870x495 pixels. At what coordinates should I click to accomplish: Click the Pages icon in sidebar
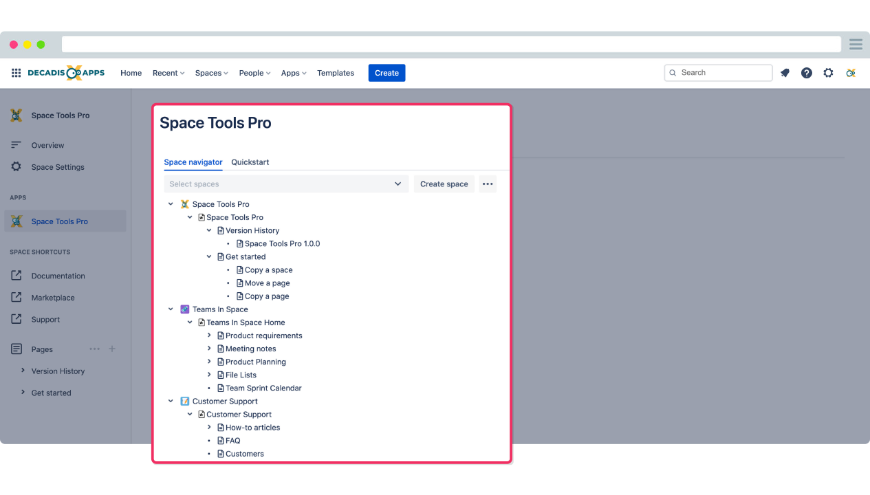coord(16,348)
